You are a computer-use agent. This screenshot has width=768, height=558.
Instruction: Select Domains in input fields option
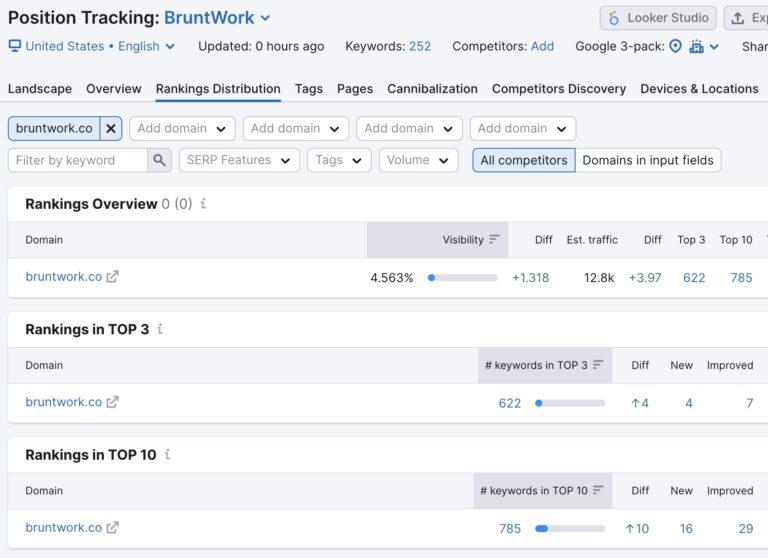(x=648, y=160)
